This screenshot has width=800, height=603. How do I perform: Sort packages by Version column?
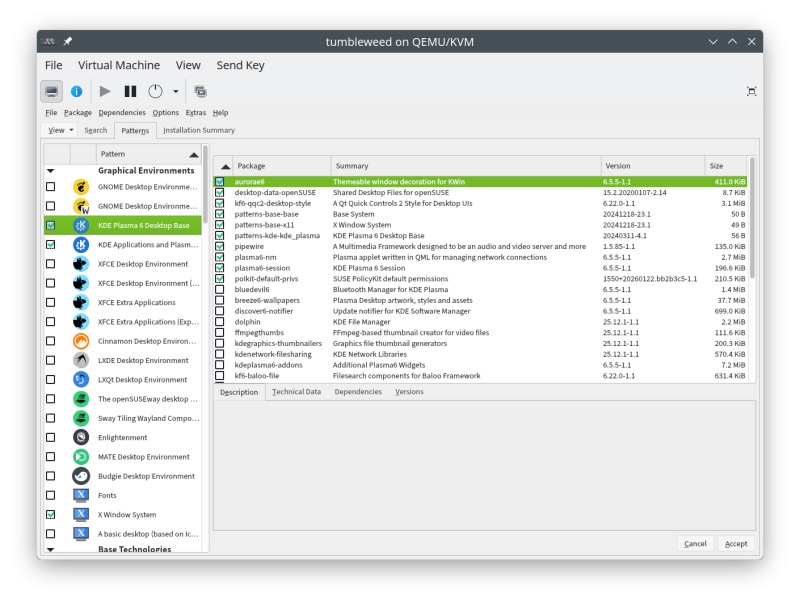pyautogui.click(x=653, y=166)
